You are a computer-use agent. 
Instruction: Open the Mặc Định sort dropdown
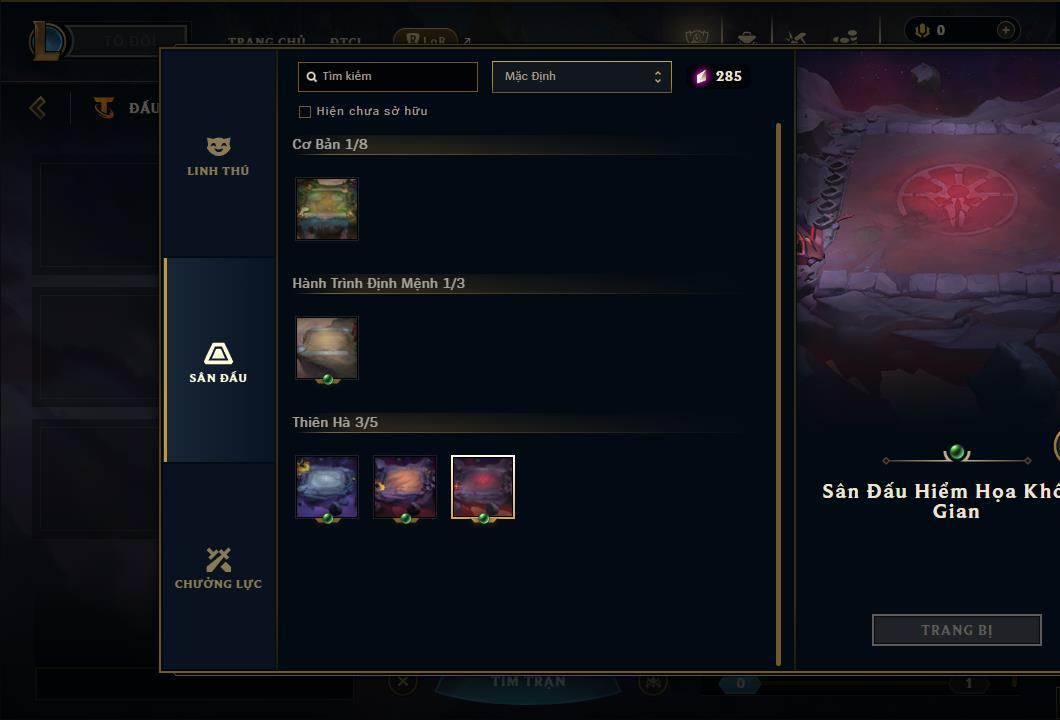(x=581, y=76)
